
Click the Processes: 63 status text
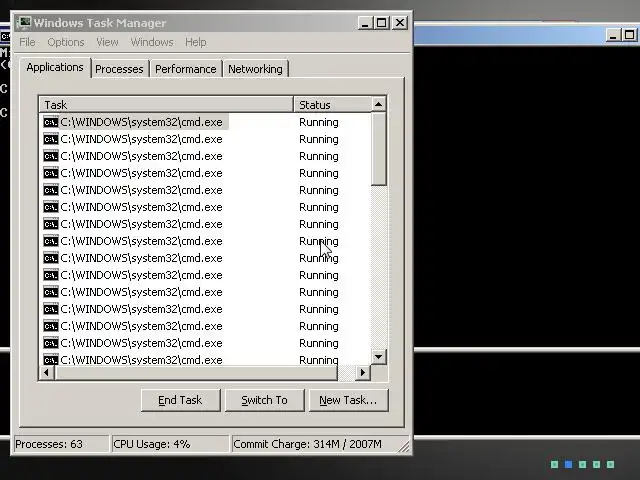pyautogui.click(x=49, y=444)
